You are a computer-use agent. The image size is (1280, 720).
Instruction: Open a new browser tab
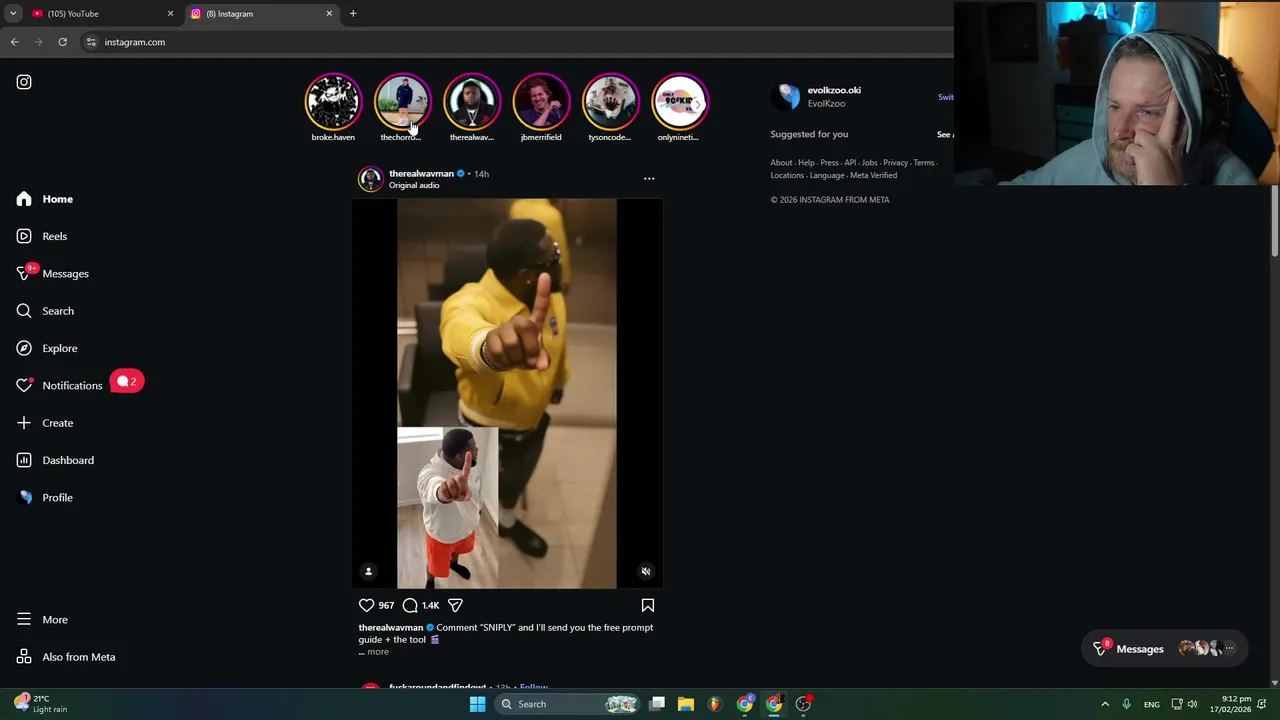[353, 14]
